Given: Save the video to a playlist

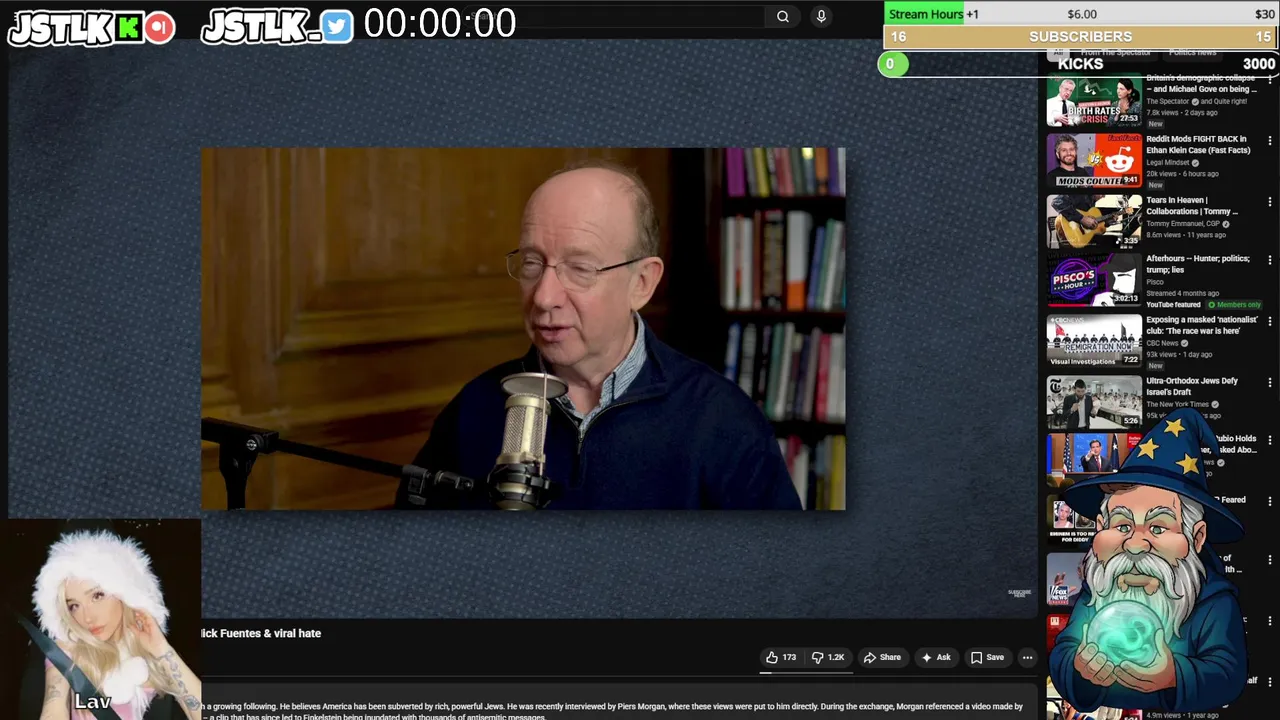Looking at the screenshot, I should (x=987, y=657).
